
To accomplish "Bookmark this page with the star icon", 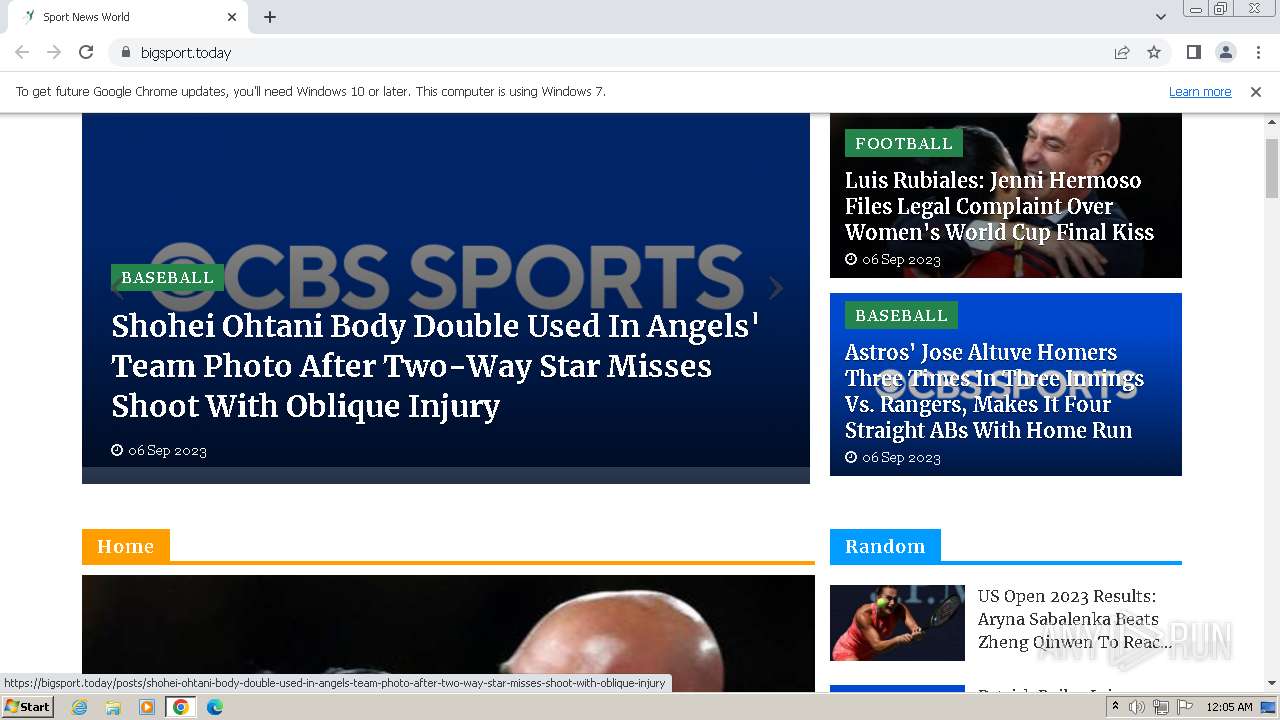I will 1154,52.
